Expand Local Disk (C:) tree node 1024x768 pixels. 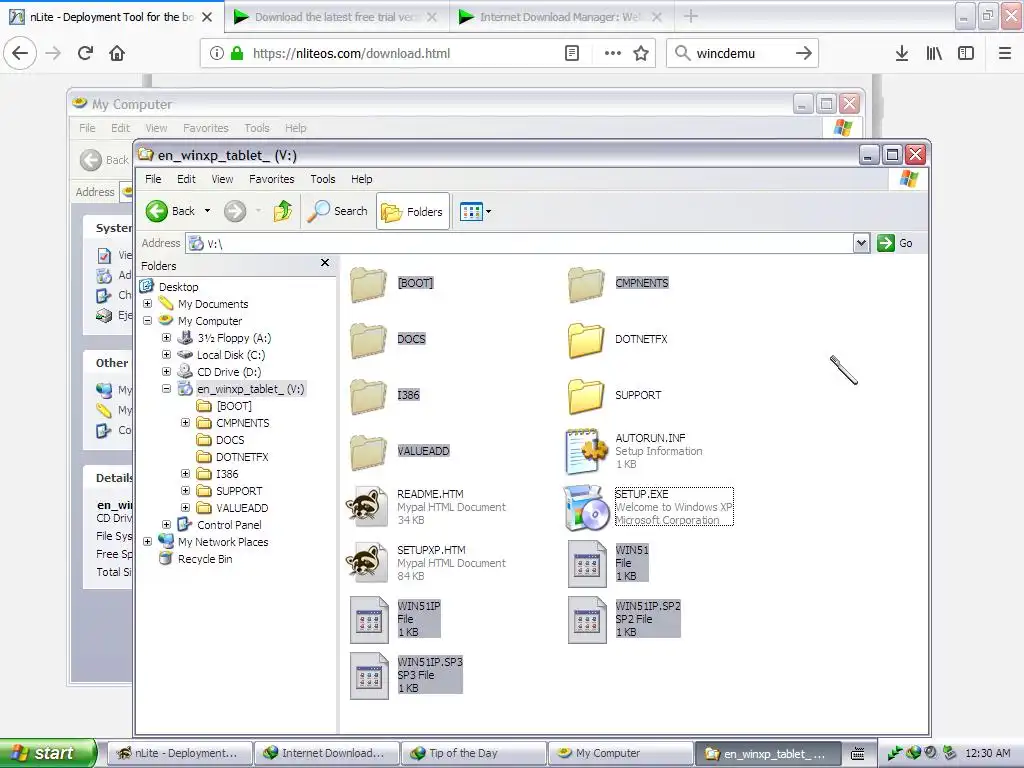(167, 355)
